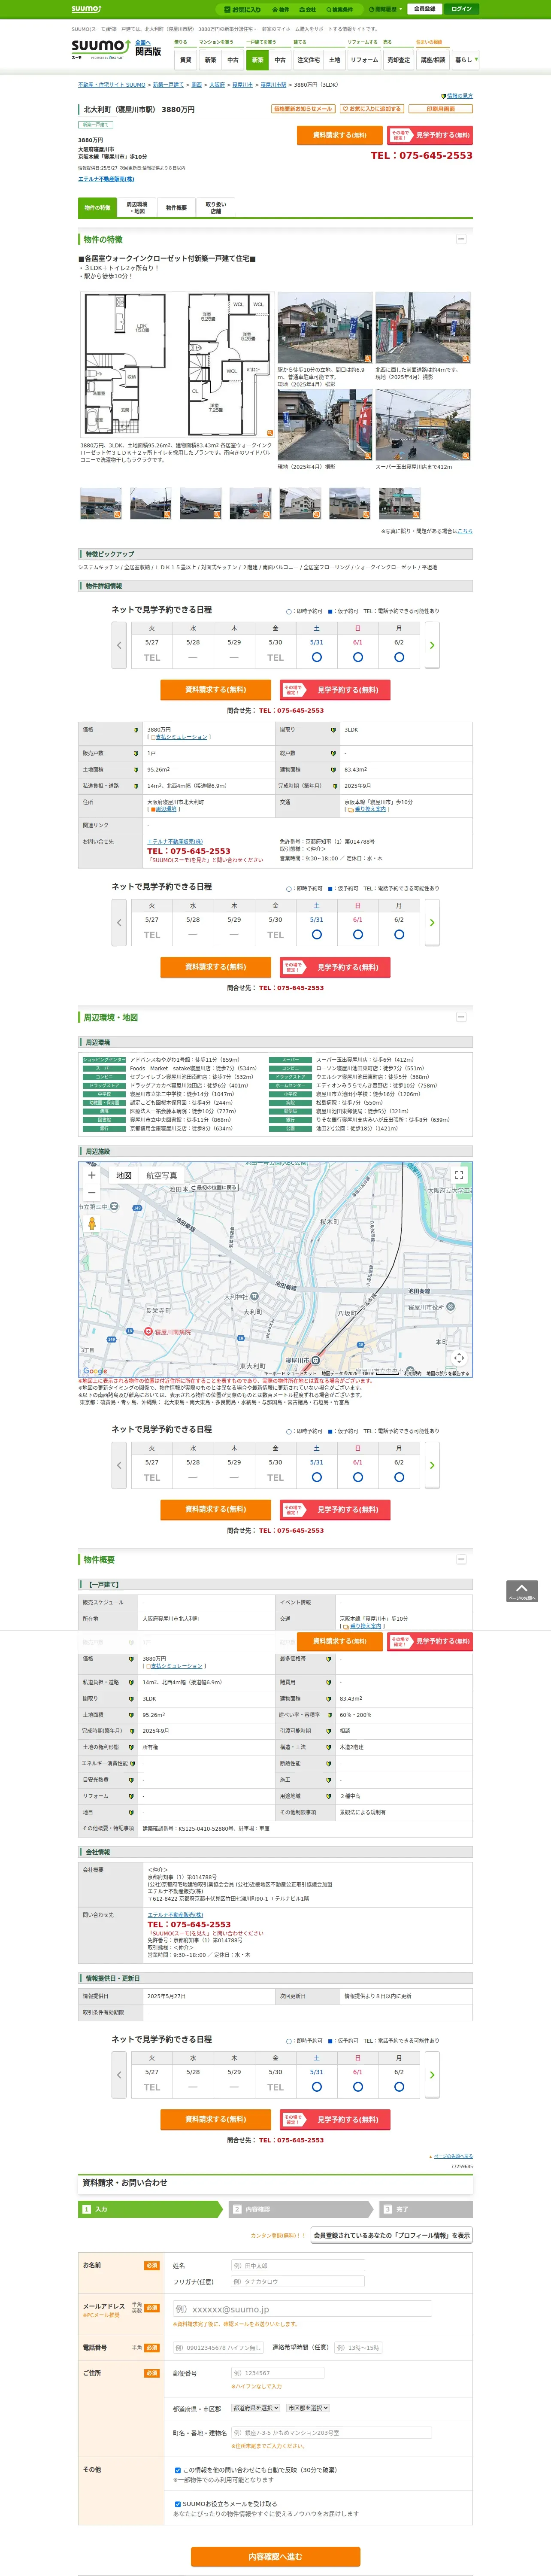Expand the 暮らし navigation dropdown
Screen dimensions: 551x2576
pyautogui.click(x=466, y=60)
